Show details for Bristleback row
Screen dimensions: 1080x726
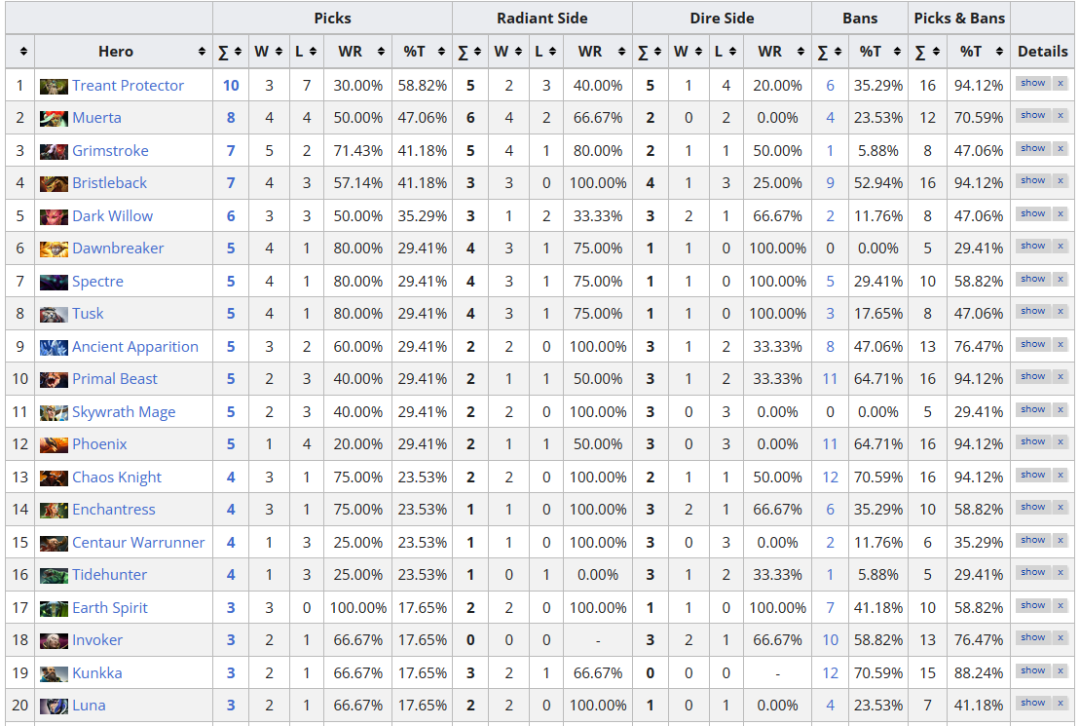[x=1032, y=180]
